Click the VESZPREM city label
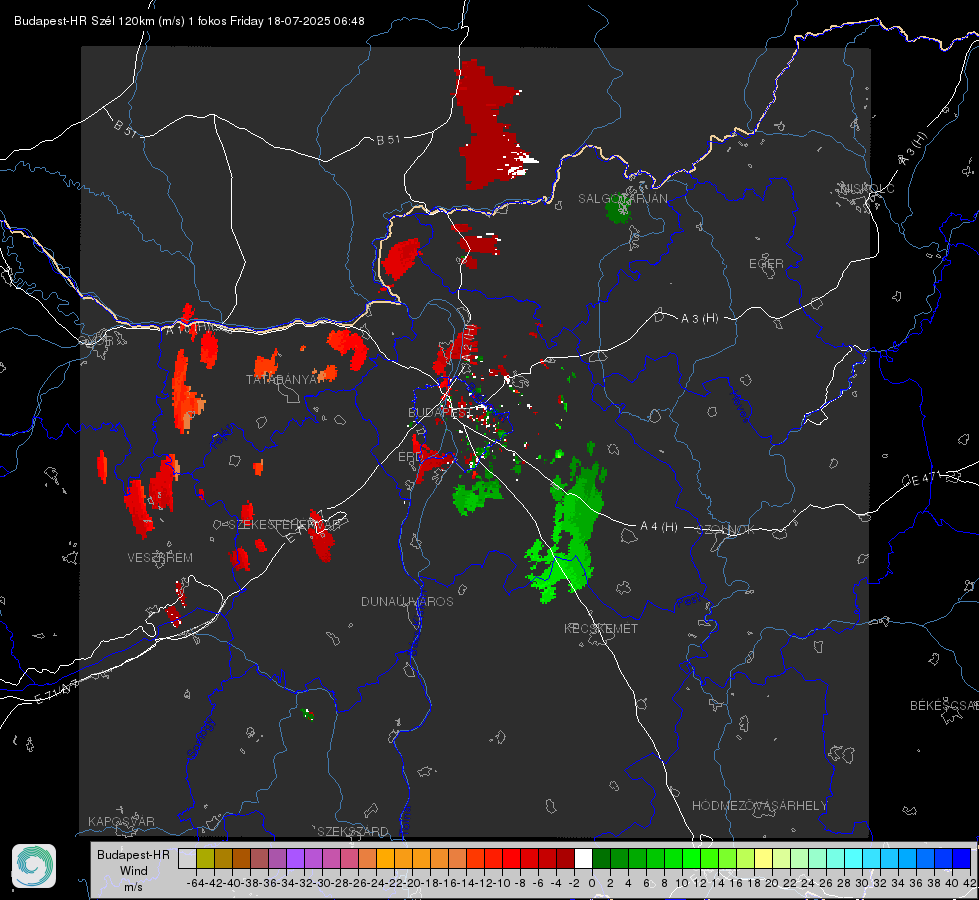Screen dimensions: 979x900 tap(160, 557)
